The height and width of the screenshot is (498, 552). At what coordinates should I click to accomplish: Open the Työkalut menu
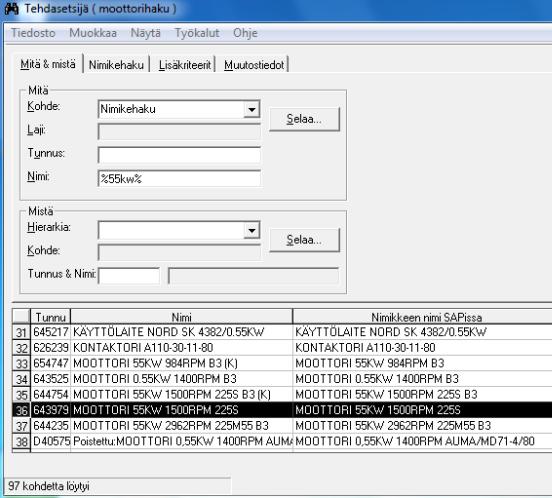coord(197,33)
